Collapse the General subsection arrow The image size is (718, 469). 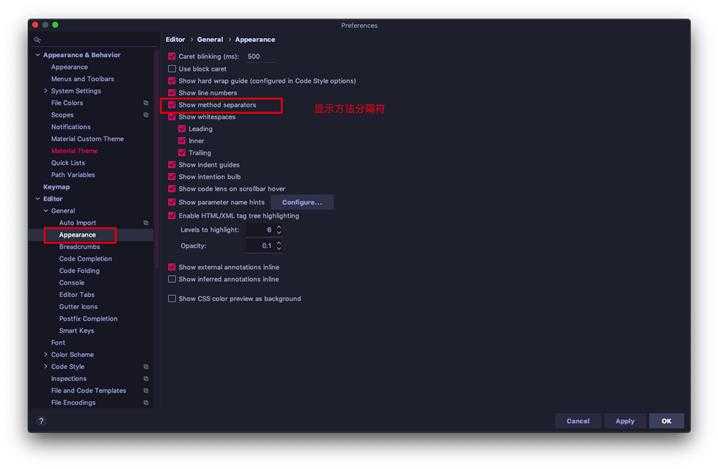pos(46,211)
